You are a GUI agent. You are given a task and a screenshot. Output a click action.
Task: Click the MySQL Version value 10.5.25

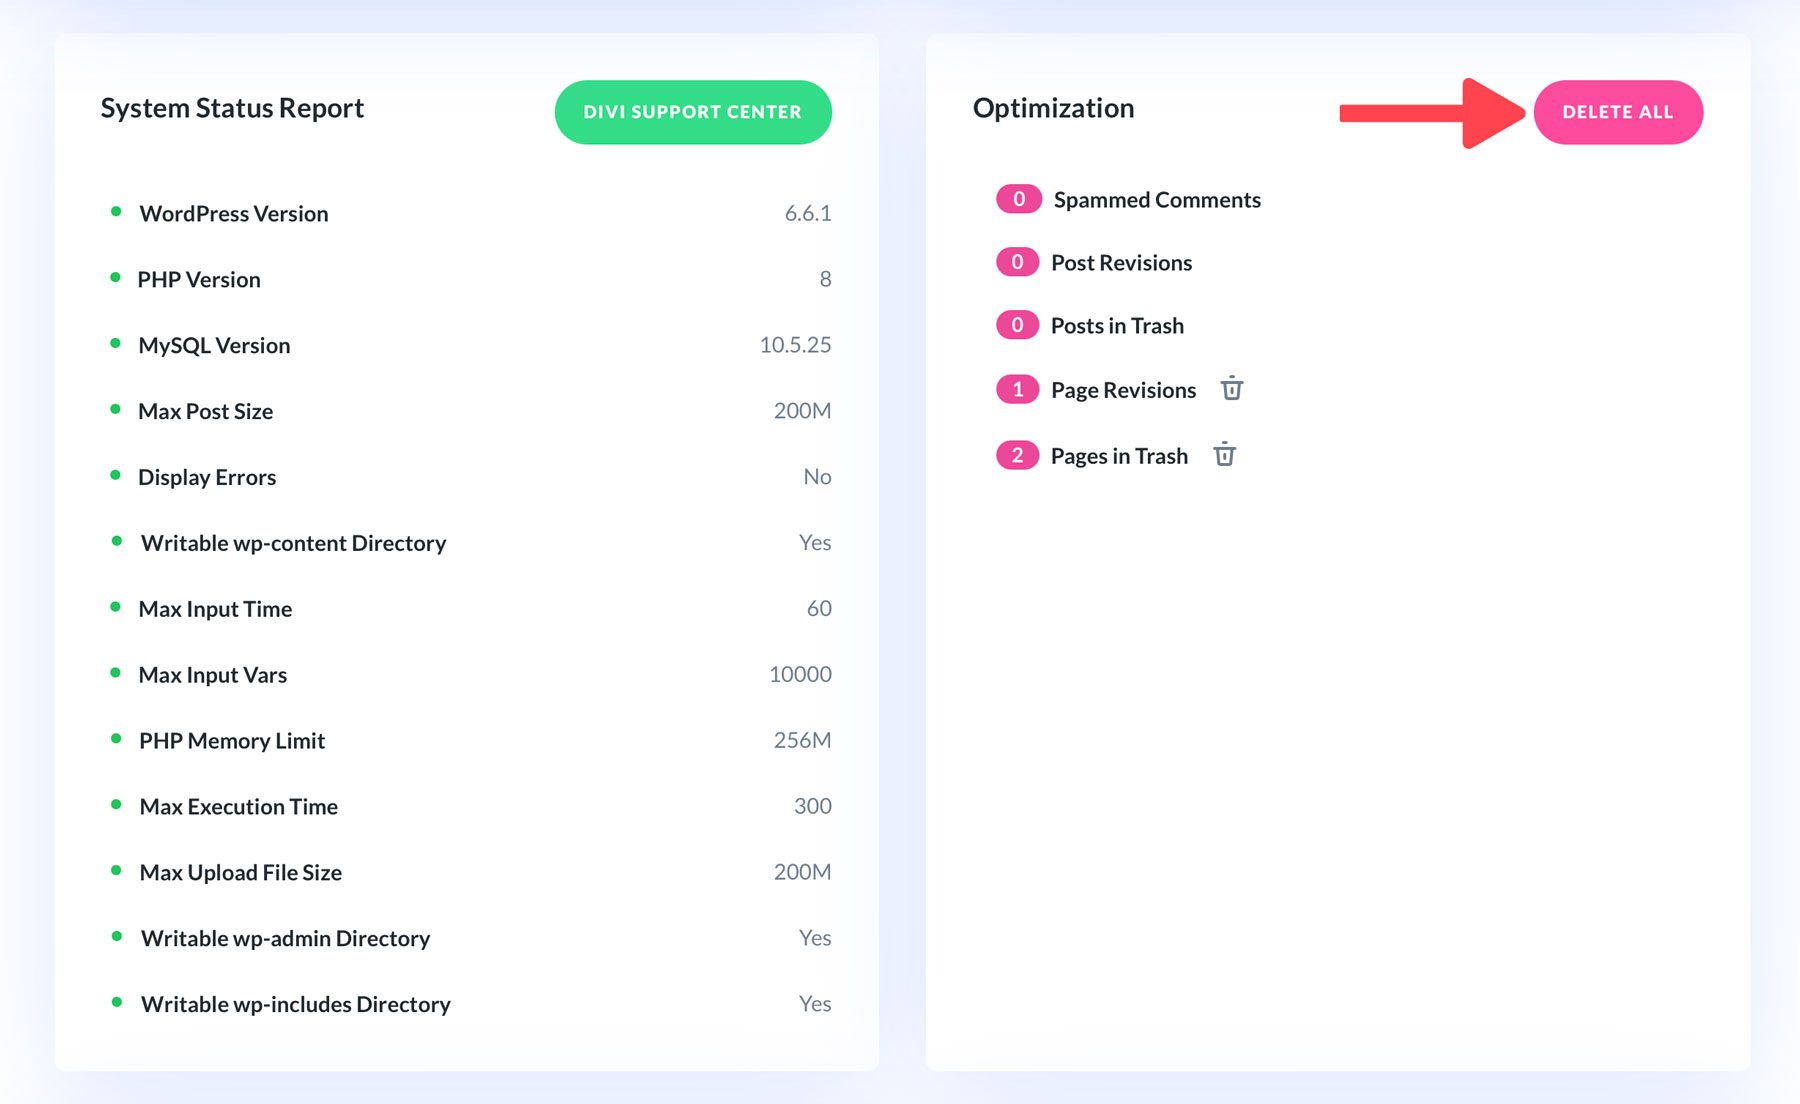pyautogui.click(x=795, y=345)
